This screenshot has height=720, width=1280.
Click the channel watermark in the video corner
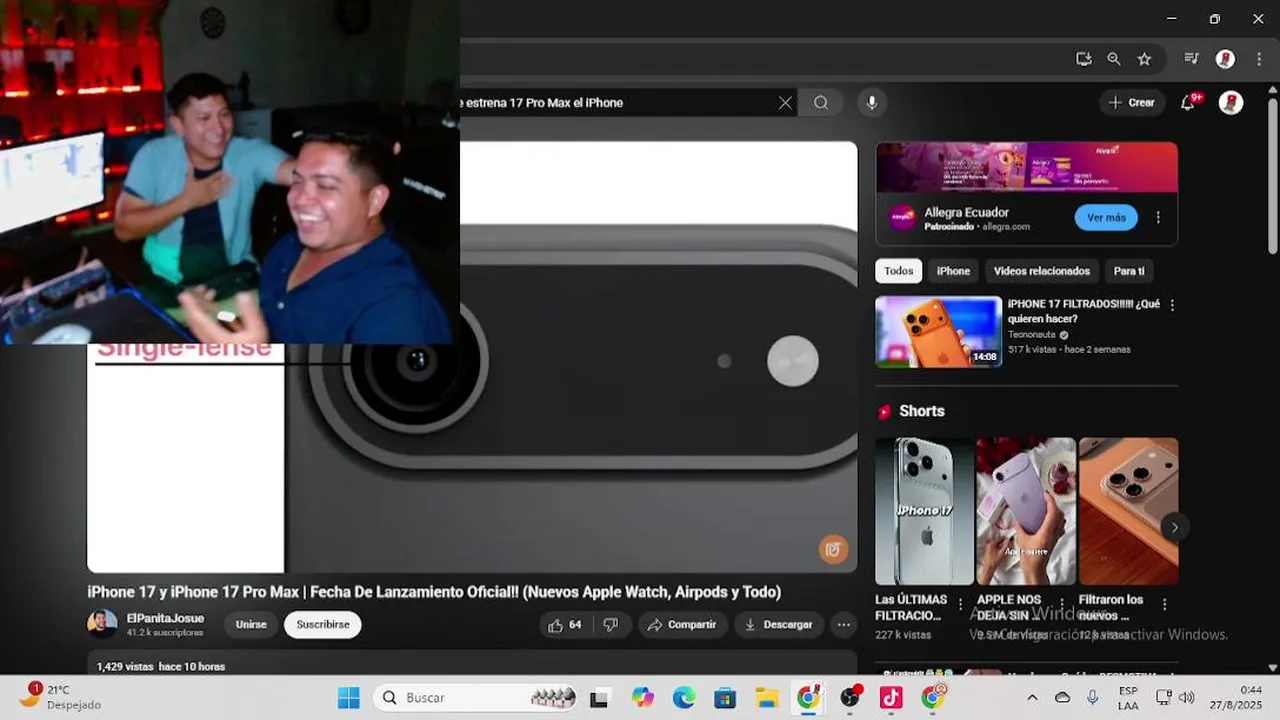tap(833, 549)
